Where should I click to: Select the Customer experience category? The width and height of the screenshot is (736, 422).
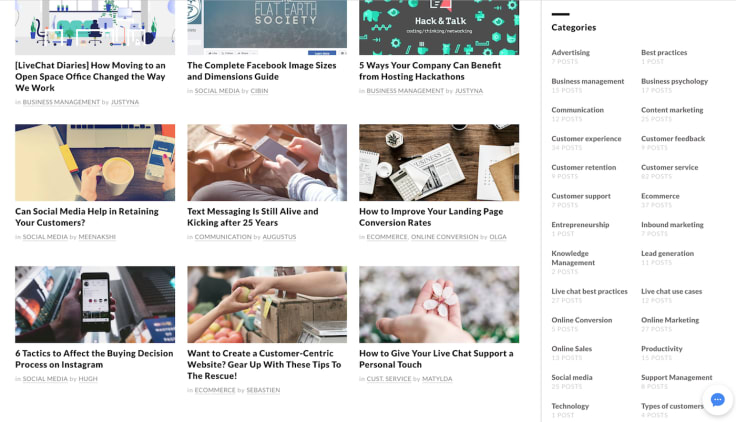586,138
